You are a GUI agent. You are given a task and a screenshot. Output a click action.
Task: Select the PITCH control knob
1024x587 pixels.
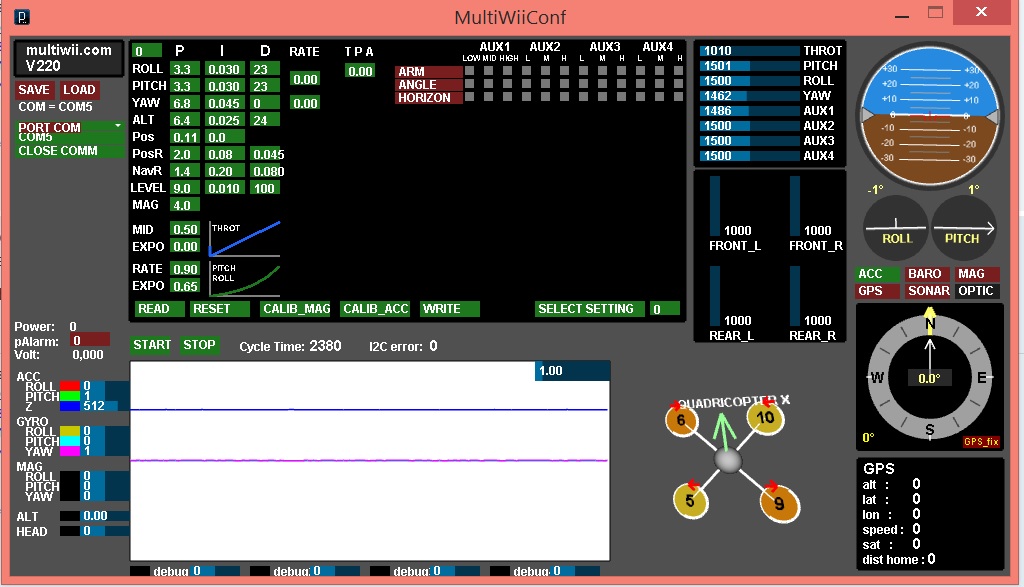963,228
